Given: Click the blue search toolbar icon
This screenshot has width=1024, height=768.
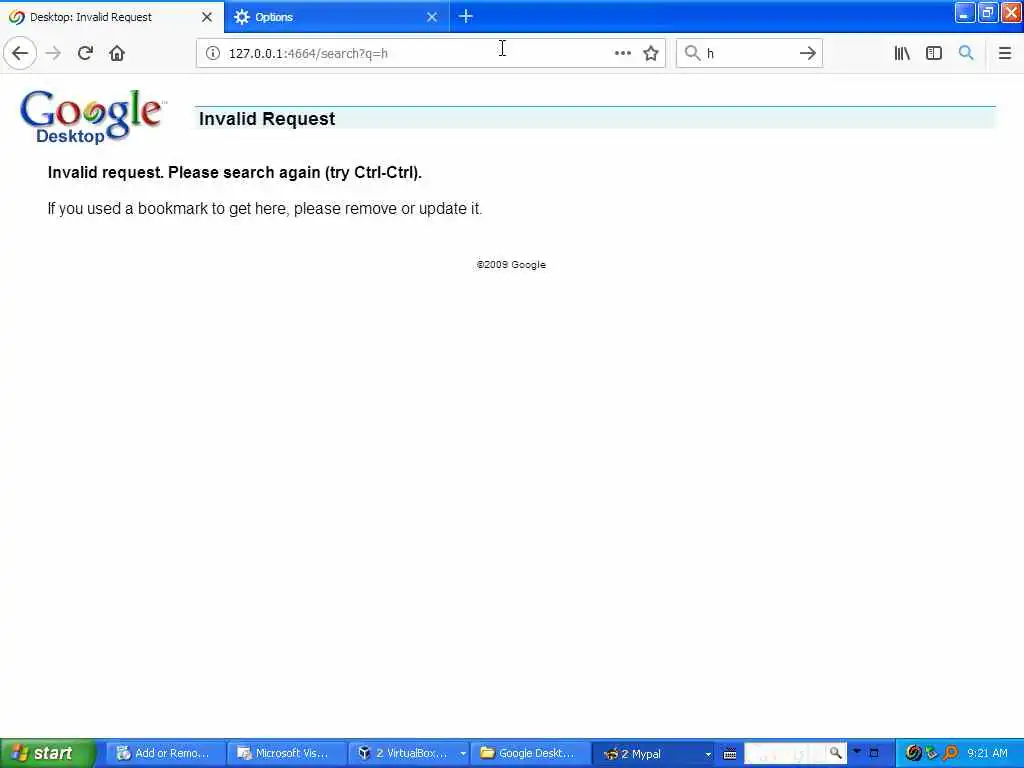Looking at the screenshot, I should (966, 53).
